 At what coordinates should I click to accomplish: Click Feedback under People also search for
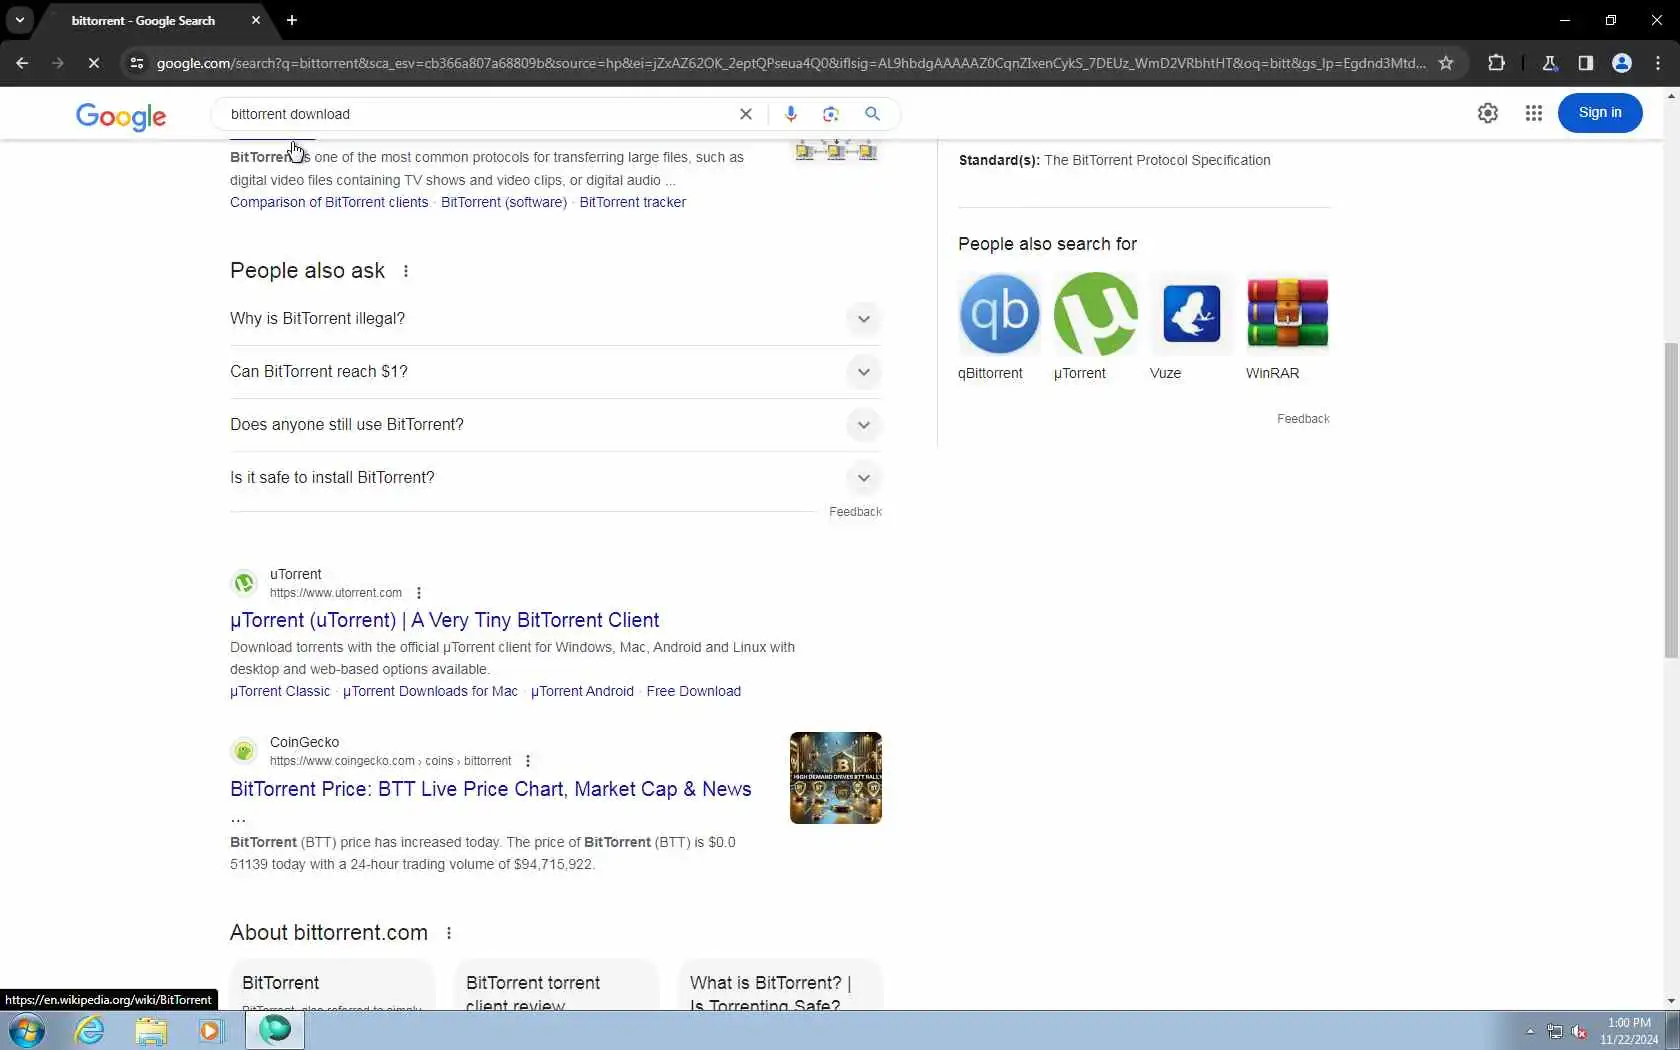click(x=1303, y=419)
